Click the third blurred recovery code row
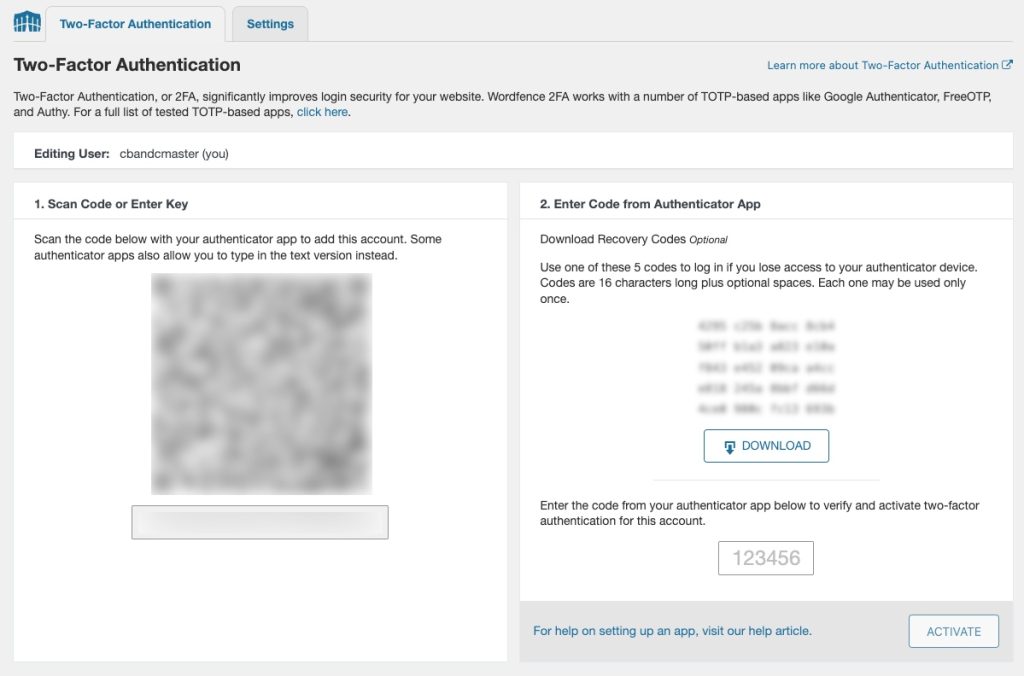Viewport: 1024px width, 676px height. point(766,367)
